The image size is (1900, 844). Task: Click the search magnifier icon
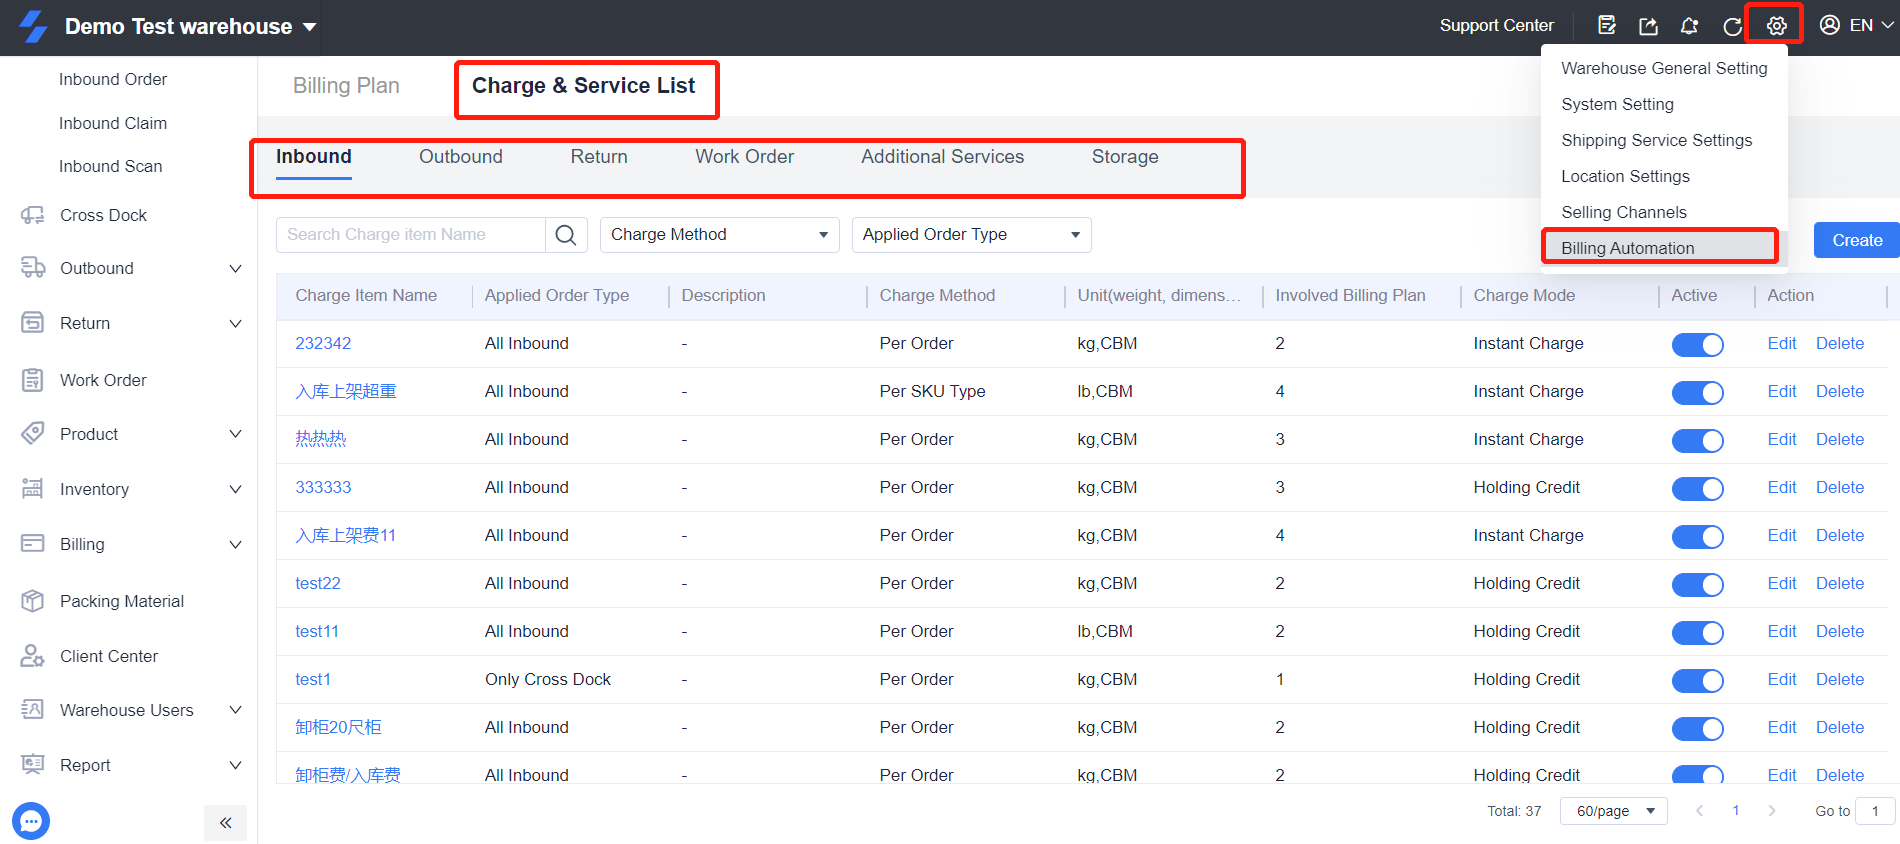coord(565,235)
